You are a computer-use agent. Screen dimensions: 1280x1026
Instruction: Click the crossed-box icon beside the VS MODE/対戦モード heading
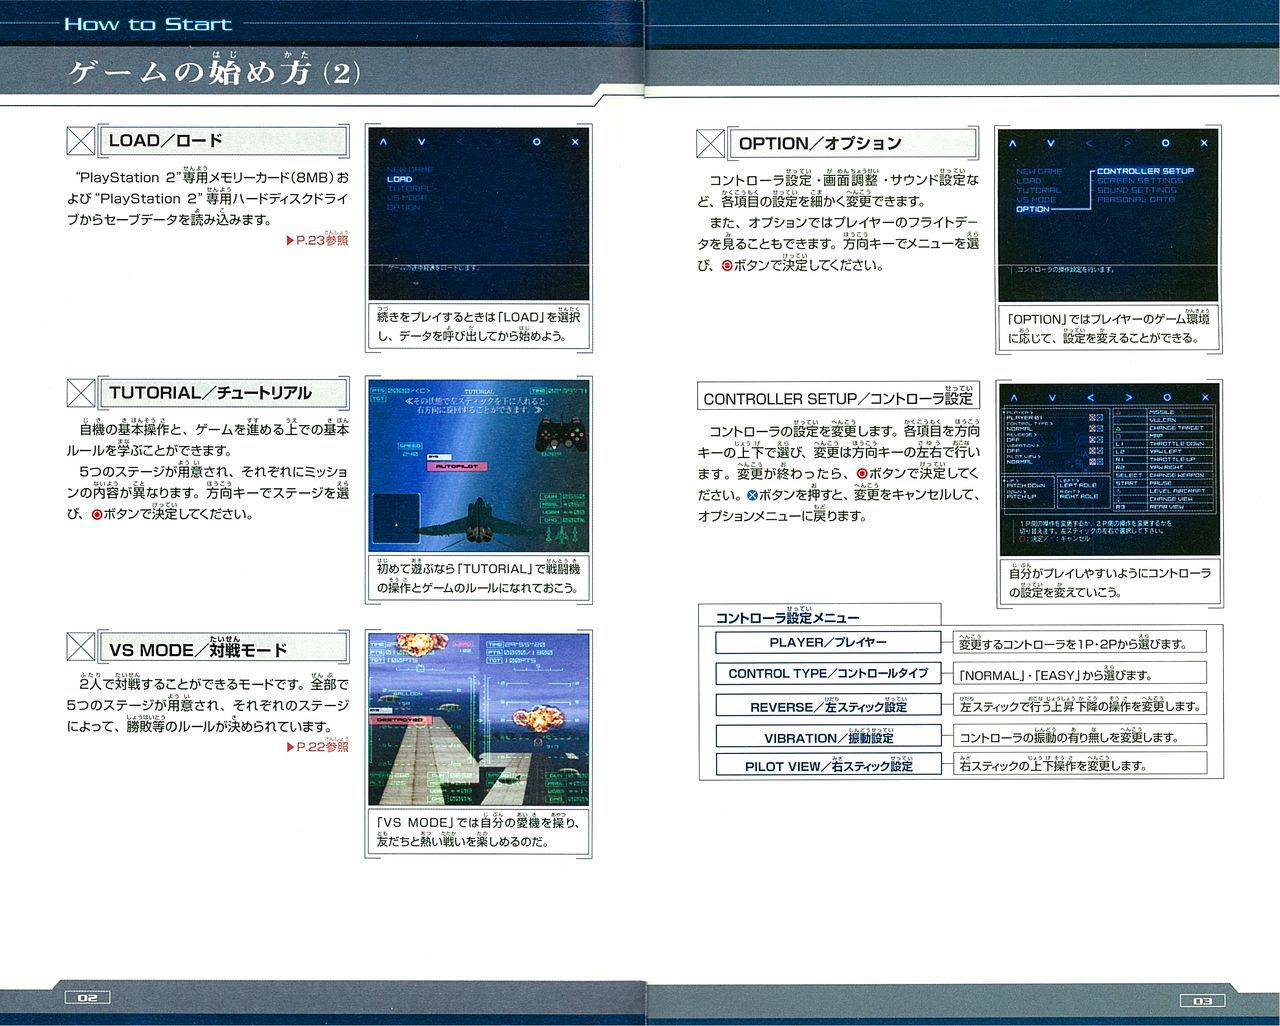coord(80,647)
